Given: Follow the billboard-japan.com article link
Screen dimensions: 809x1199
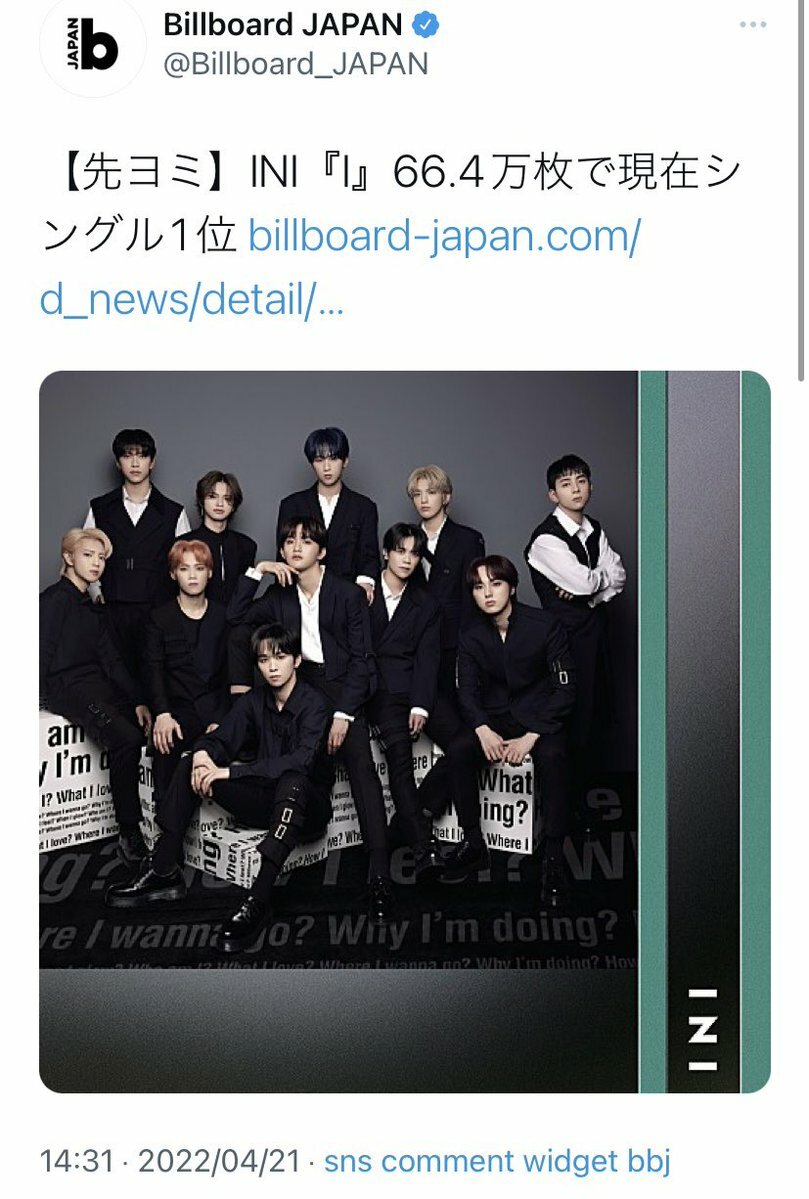Looking at the screenshot, I should click(443, 236).
